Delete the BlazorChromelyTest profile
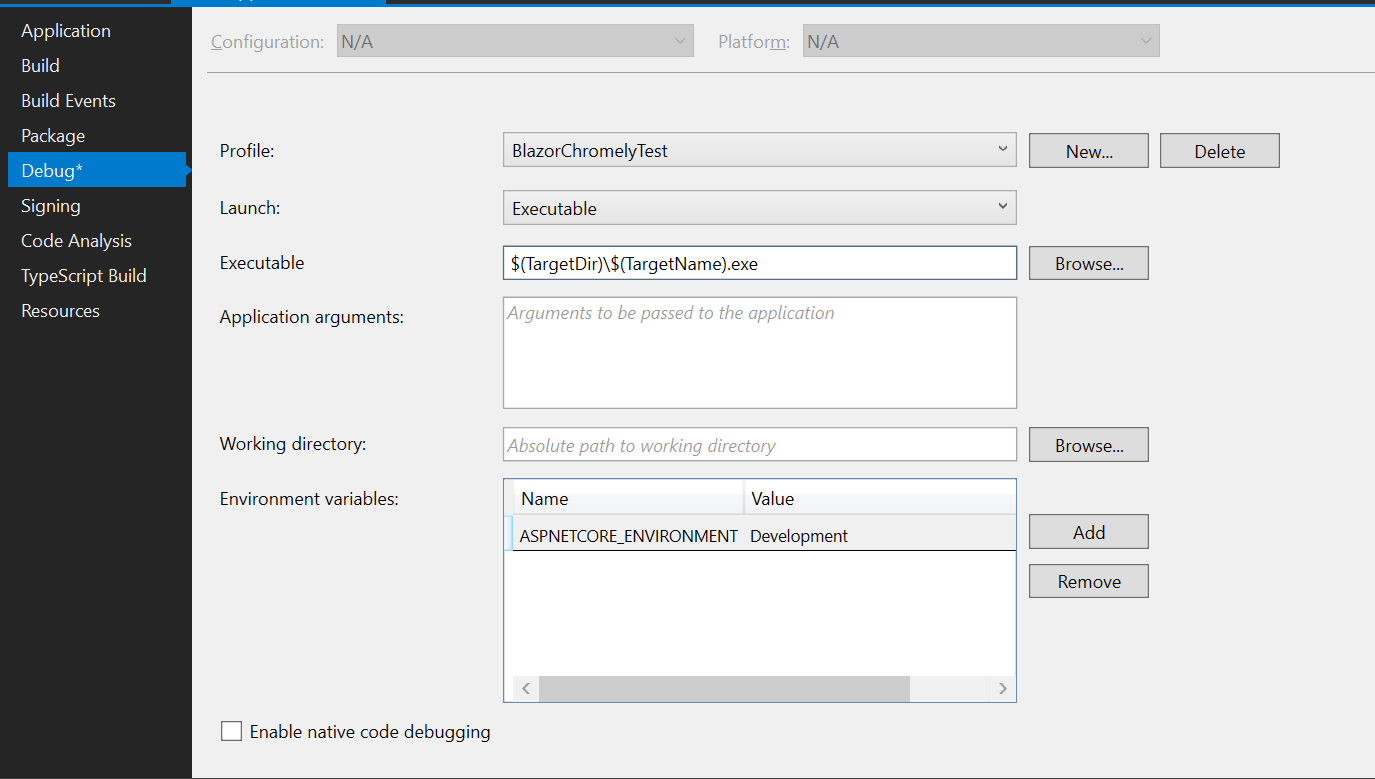This screenshot has height=779, width=1375. click(1219, 150)
